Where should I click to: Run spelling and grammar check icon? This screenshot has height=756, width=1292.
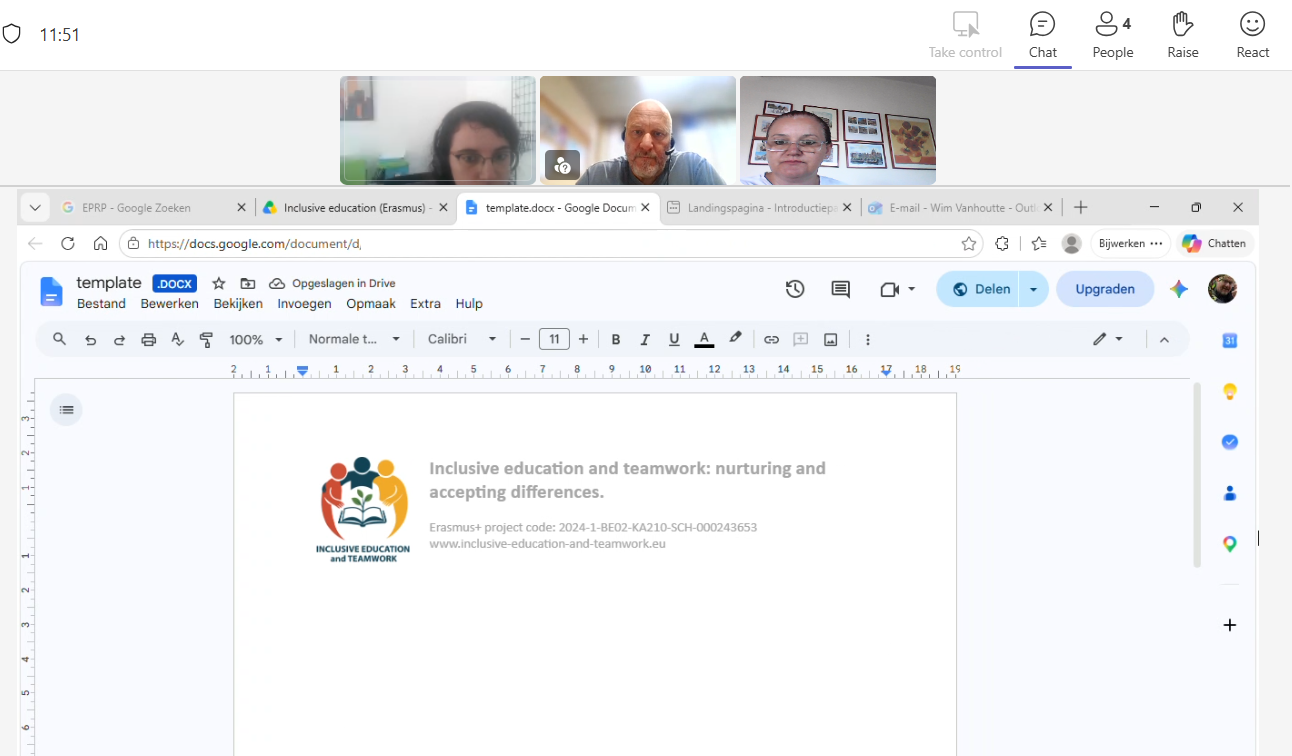coord(178,340)
